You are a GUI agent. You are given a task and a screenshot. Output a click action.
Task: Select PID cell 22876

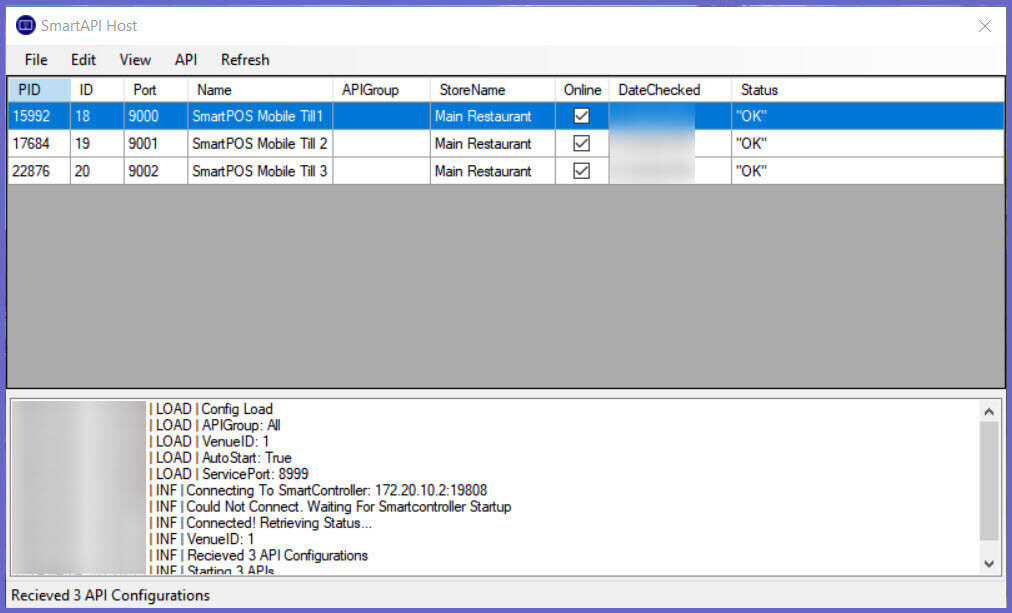39,171
